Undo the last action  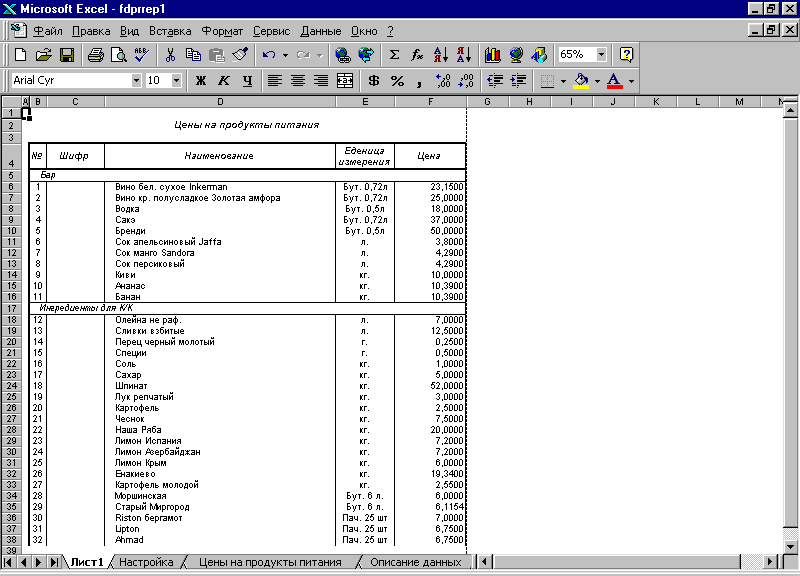click(x=269, y=55)
